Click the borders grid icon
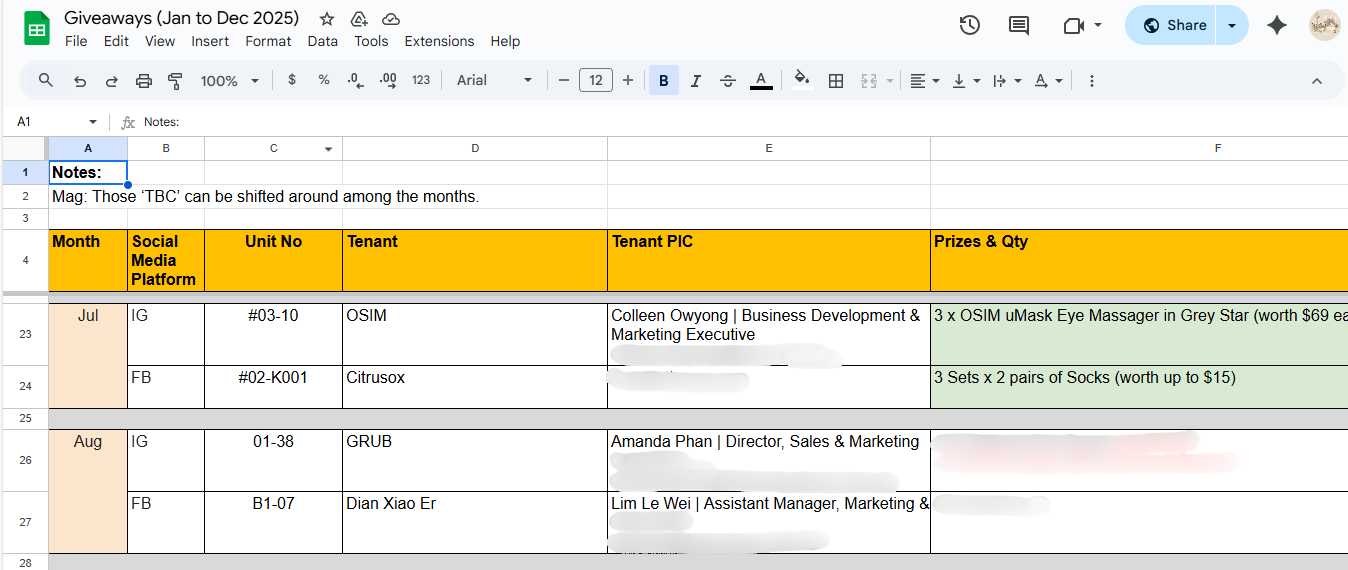The image size is (1348, 570). 836,81
